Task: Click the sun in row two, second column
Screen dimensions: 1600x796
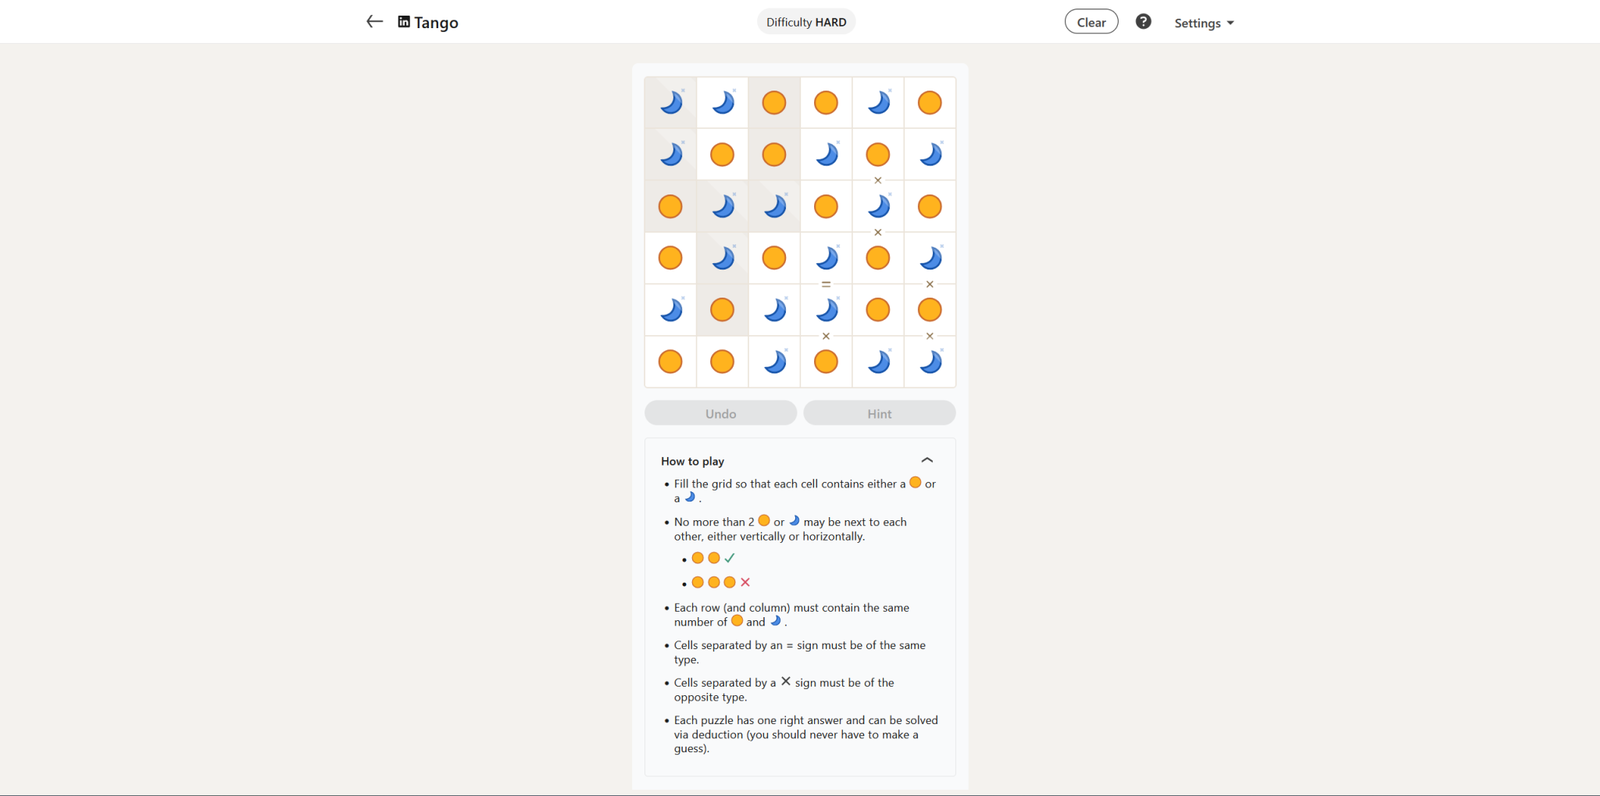Action: click(x=722, y=154)
